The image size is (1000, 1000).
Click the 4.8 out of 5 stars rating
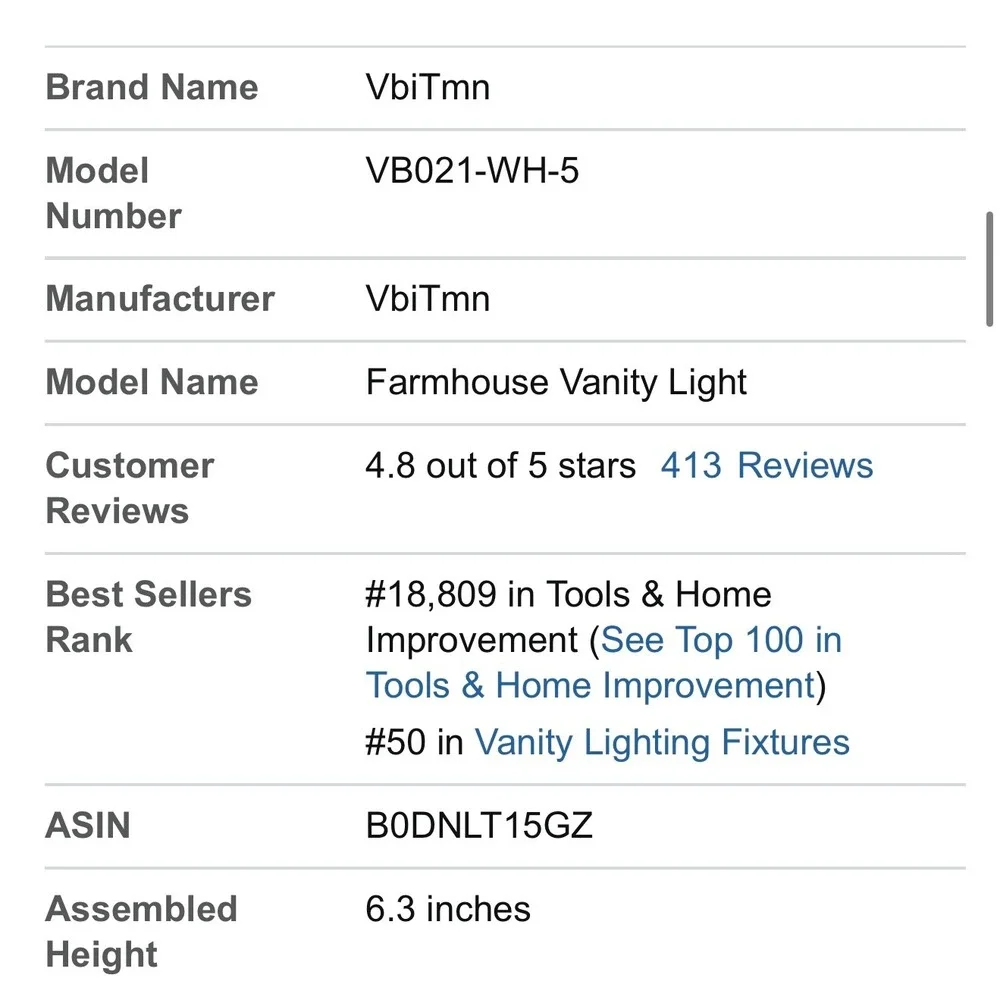tap(501, 465)
